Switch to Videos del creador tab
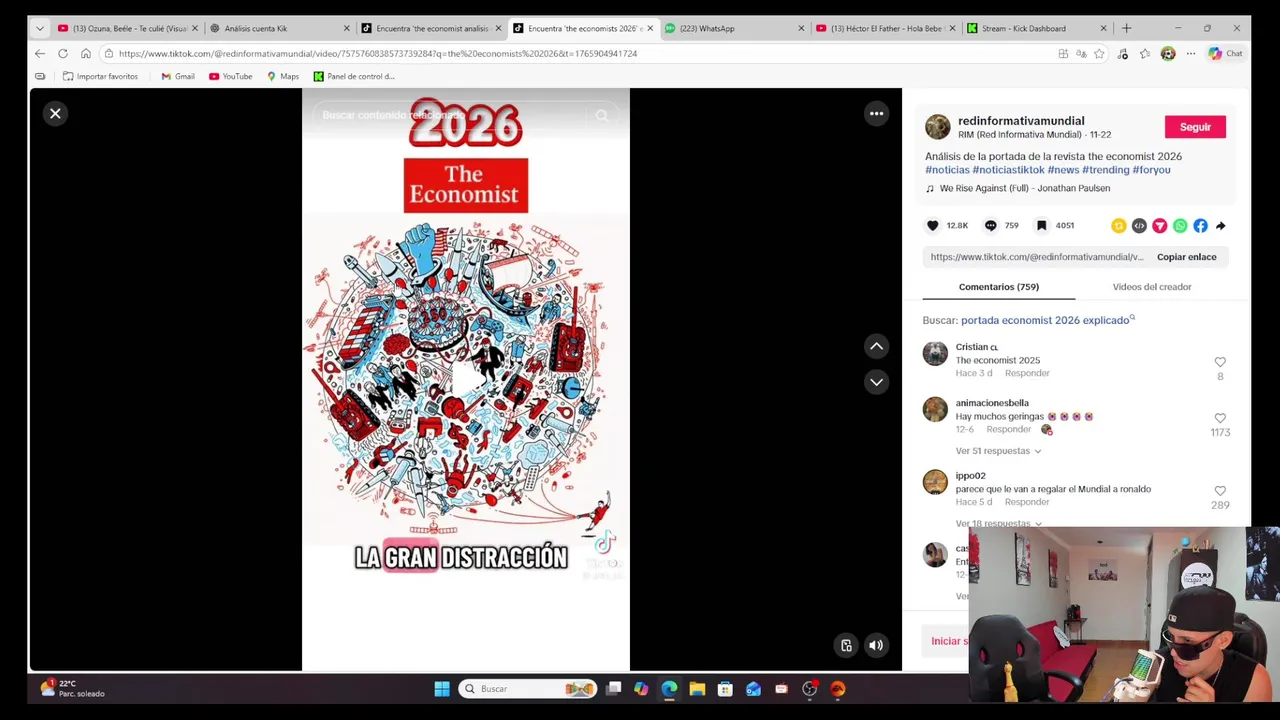Image resolution: width=1280 pixels, height=720 pixels. (1152, 287)
